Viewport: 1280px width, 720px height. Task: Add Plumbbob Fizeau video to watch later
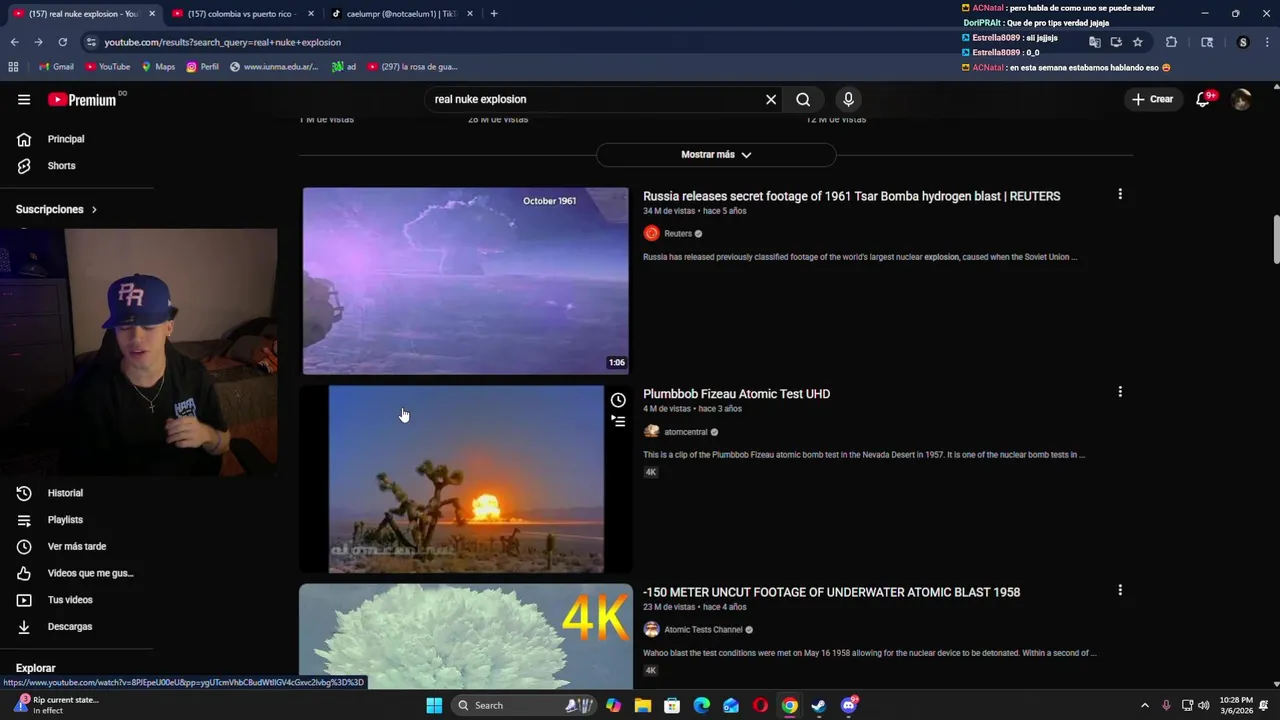click(618, 400)
